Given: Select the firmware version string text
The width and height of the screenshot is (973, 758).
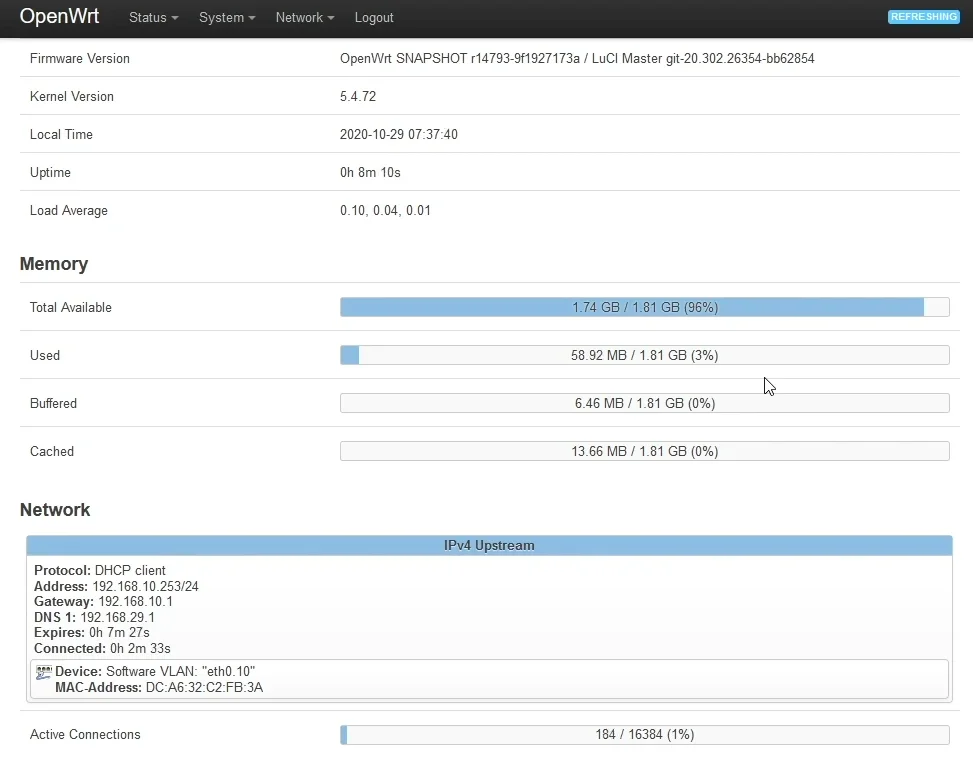Looking at the screenshot, I should point(577,58).
